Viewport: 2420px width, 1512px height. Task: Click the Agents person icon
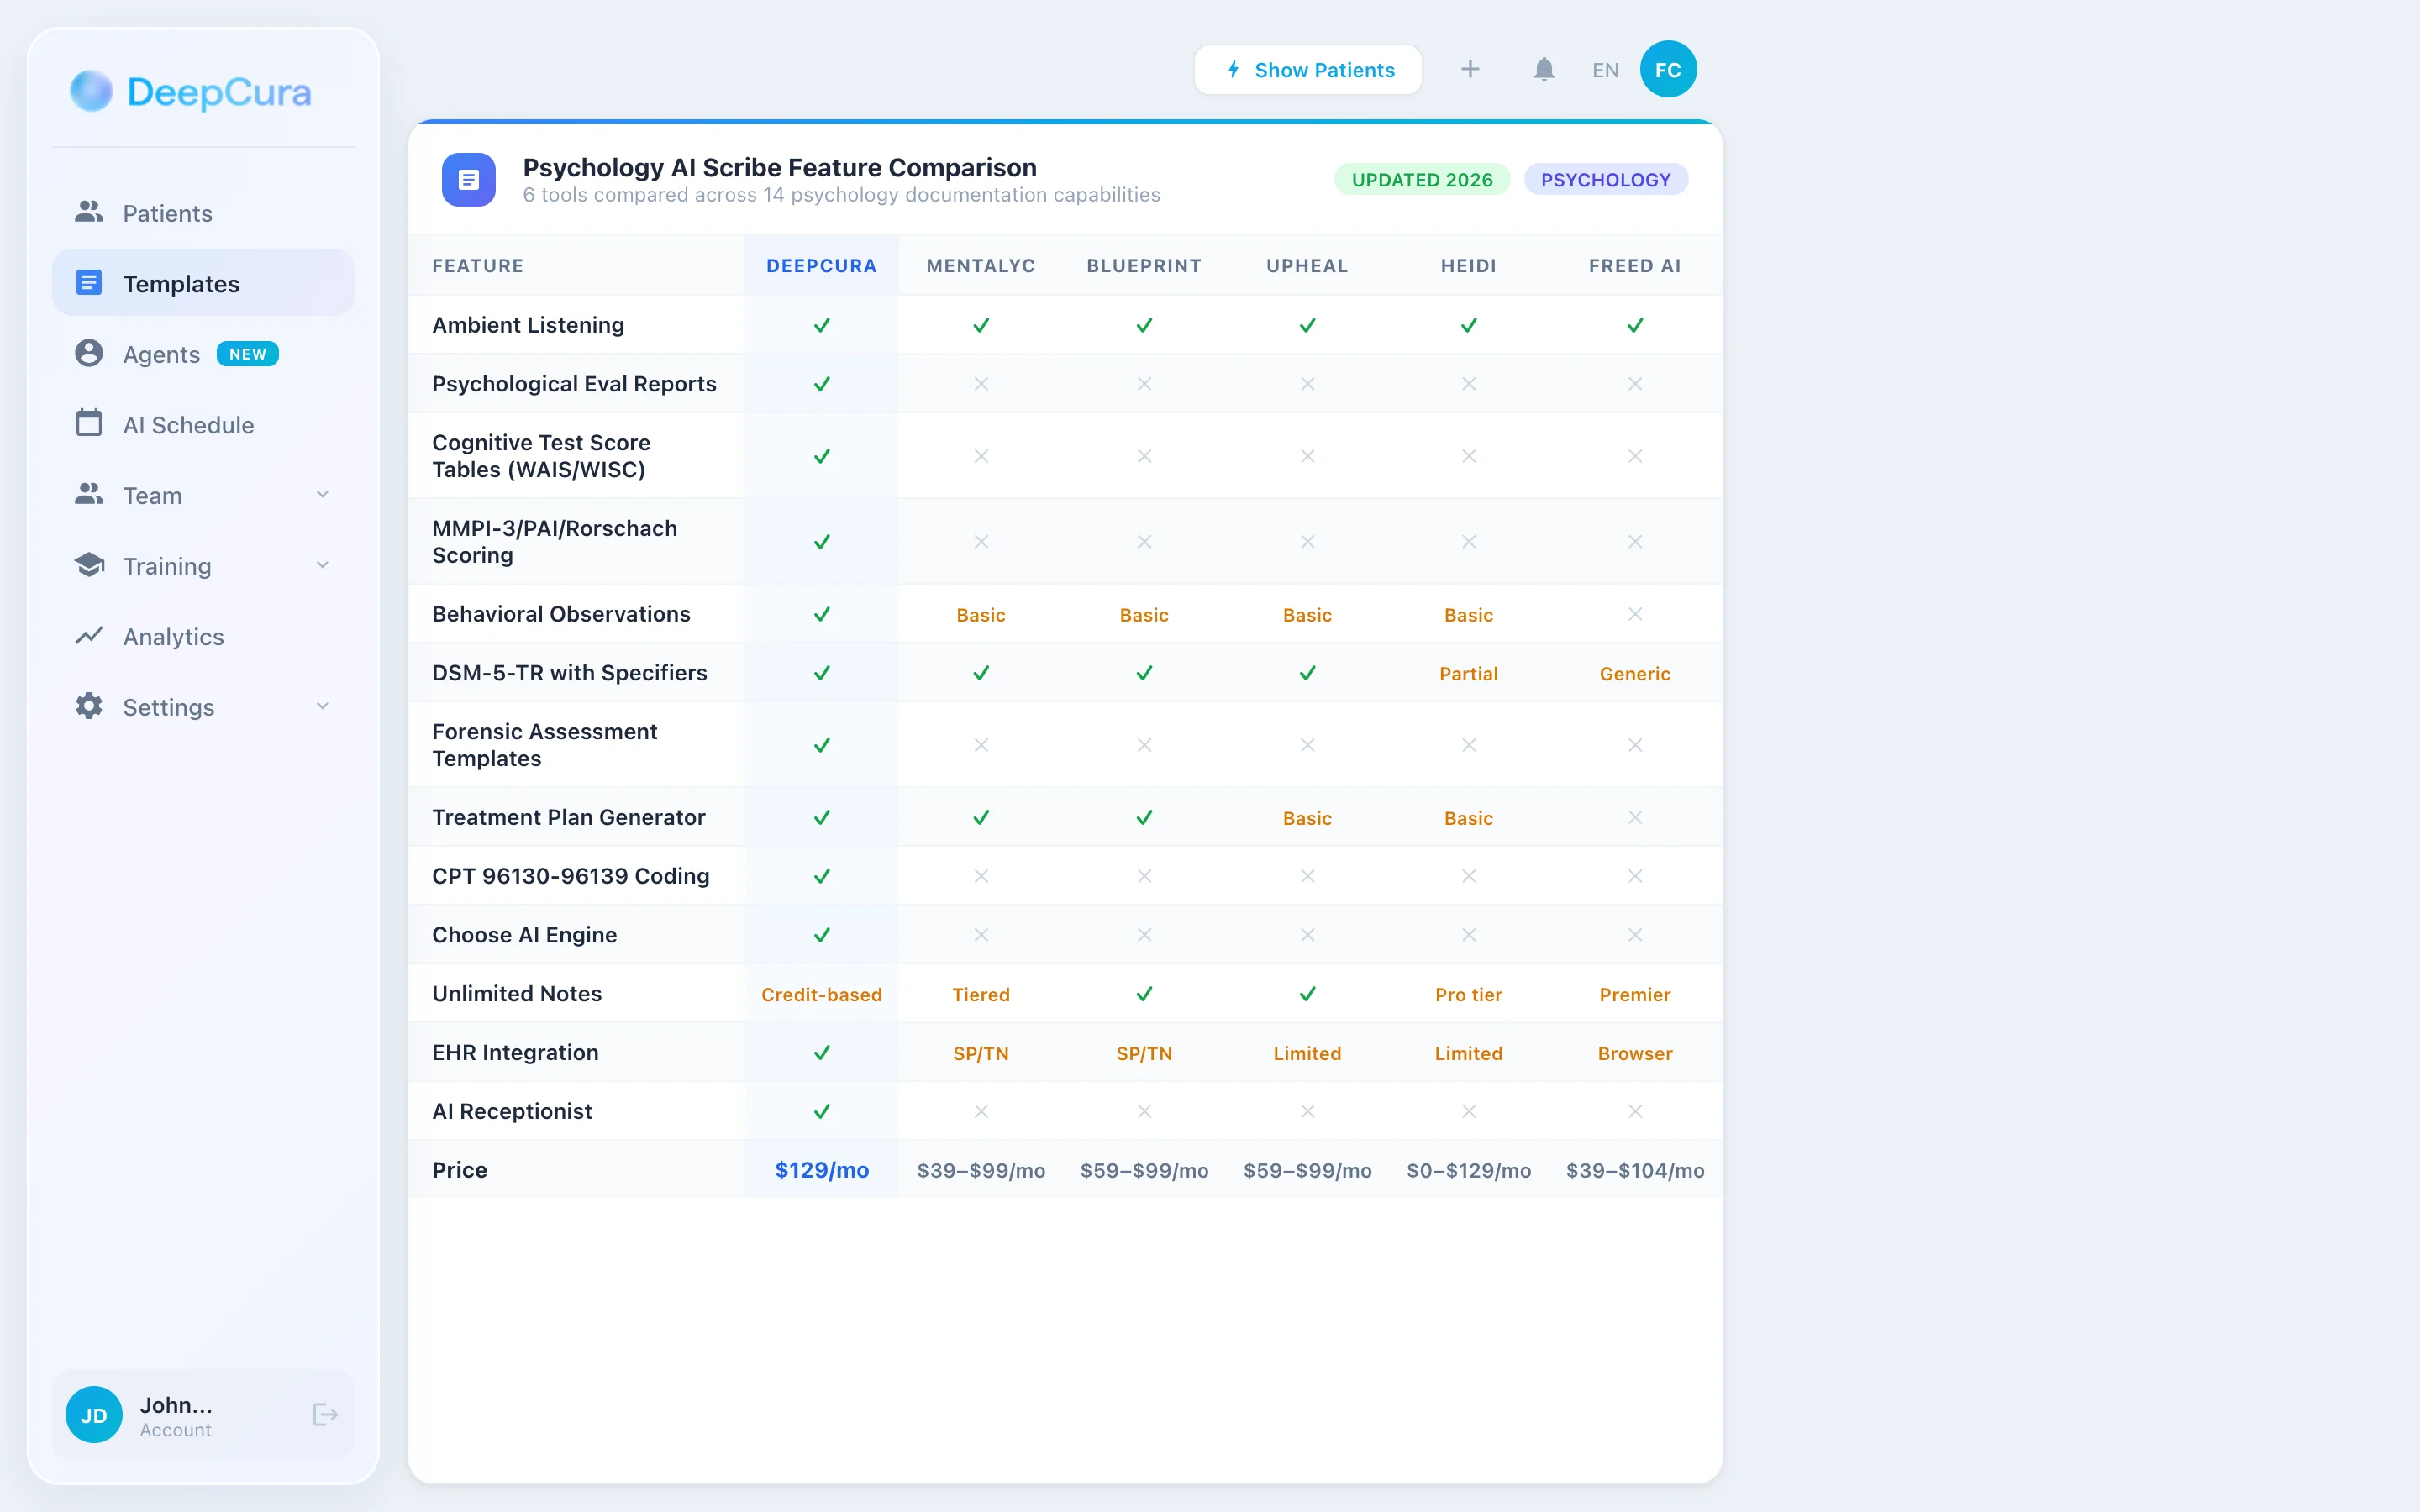click(x=89, y=354)
